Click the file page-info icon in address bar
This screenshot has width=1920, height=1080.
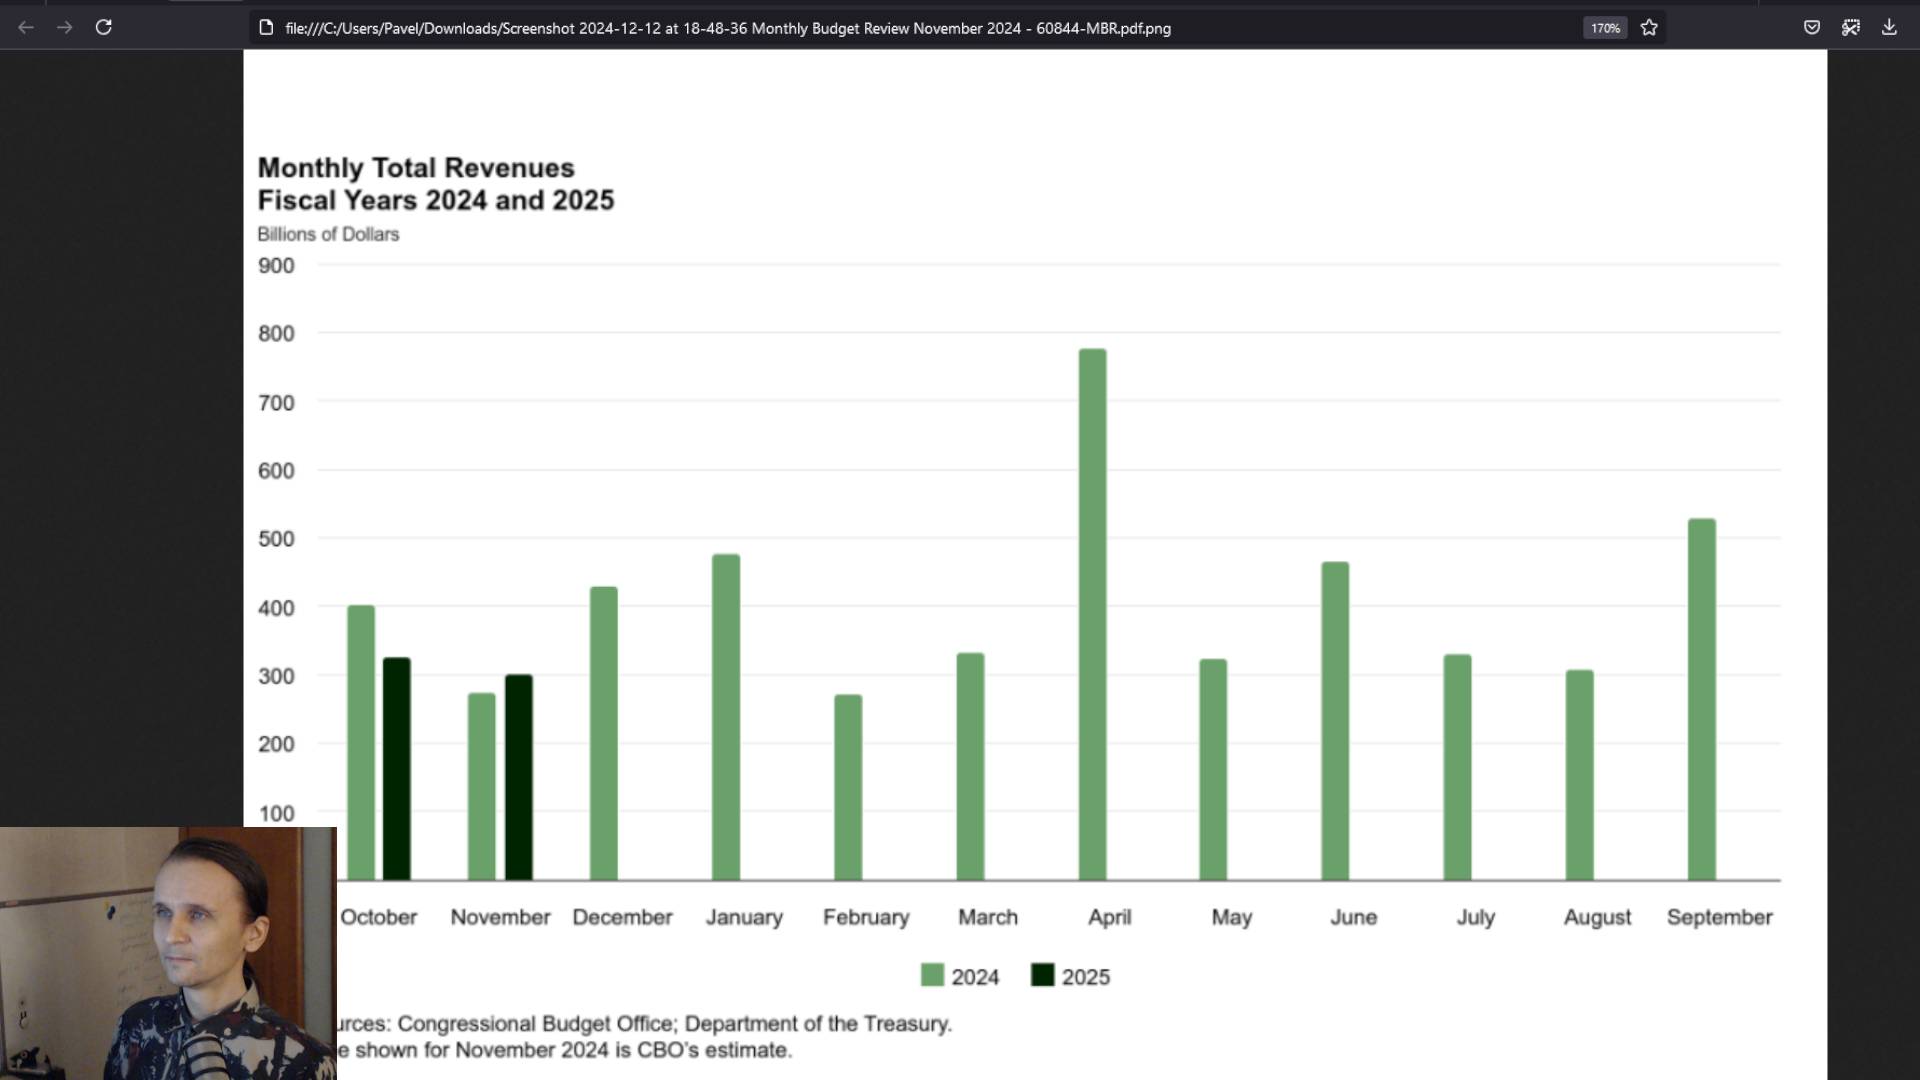pyautogui.click(x=266, y=27)
